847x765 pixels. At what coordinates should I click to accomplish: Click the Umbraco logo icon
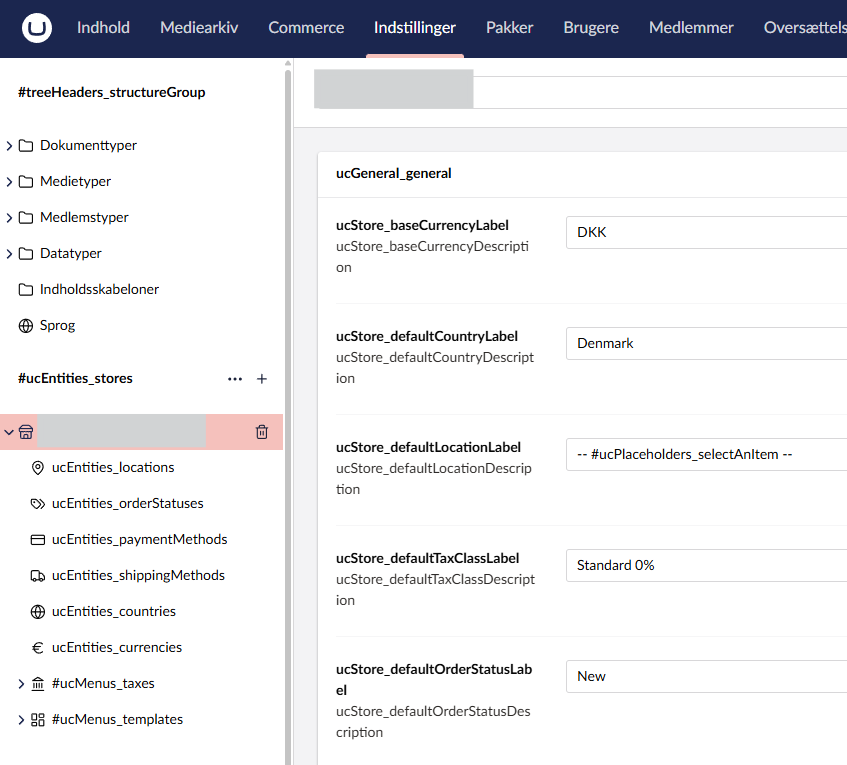(x=37, y=28)
